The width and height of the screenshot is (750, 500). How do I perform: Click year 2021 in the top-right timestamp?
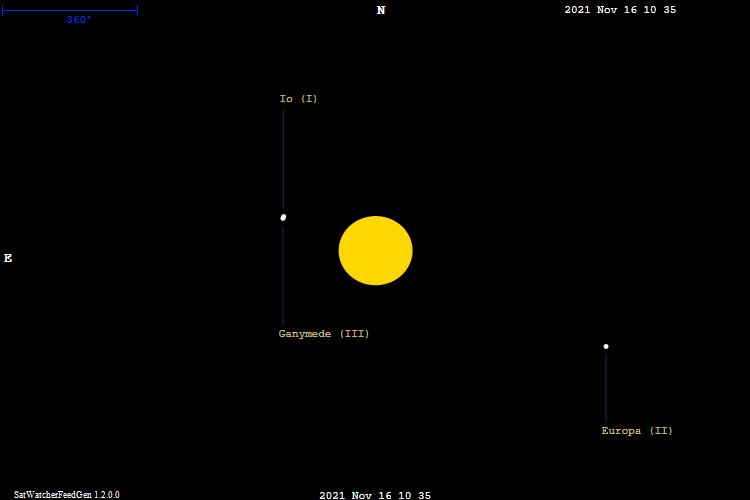point(577,10)
